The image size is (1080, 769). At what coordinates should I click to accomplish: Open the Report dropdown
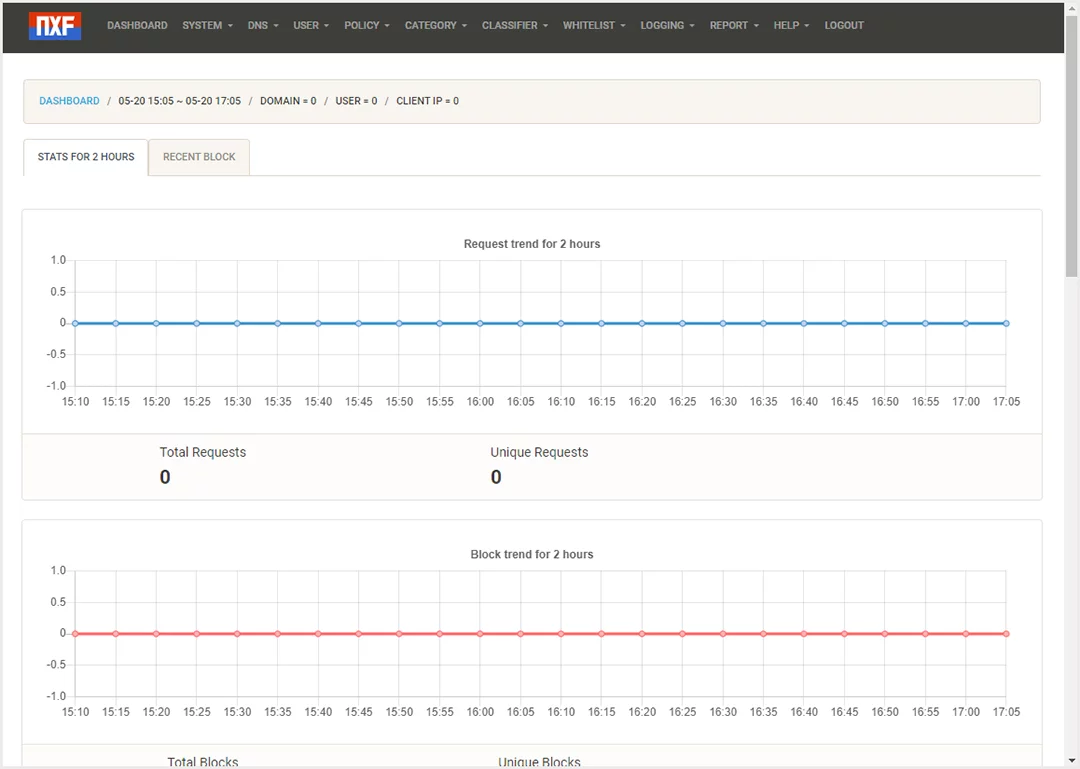pyautogui.click(x=734, y=26)
